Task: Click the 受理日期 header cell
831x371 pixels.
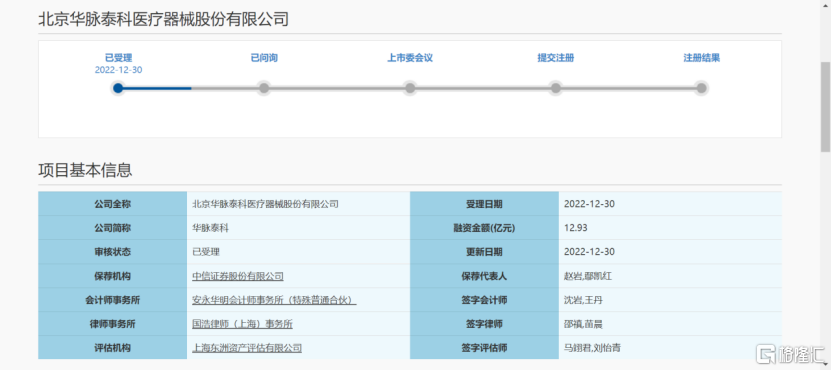Action: (484, 204)
